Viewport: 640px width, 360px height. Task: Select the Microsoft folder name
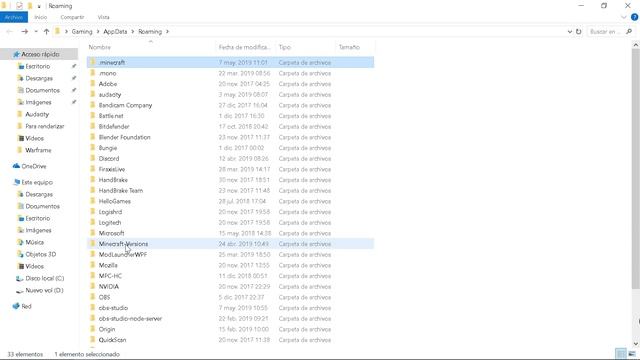[x=111, y=233]
